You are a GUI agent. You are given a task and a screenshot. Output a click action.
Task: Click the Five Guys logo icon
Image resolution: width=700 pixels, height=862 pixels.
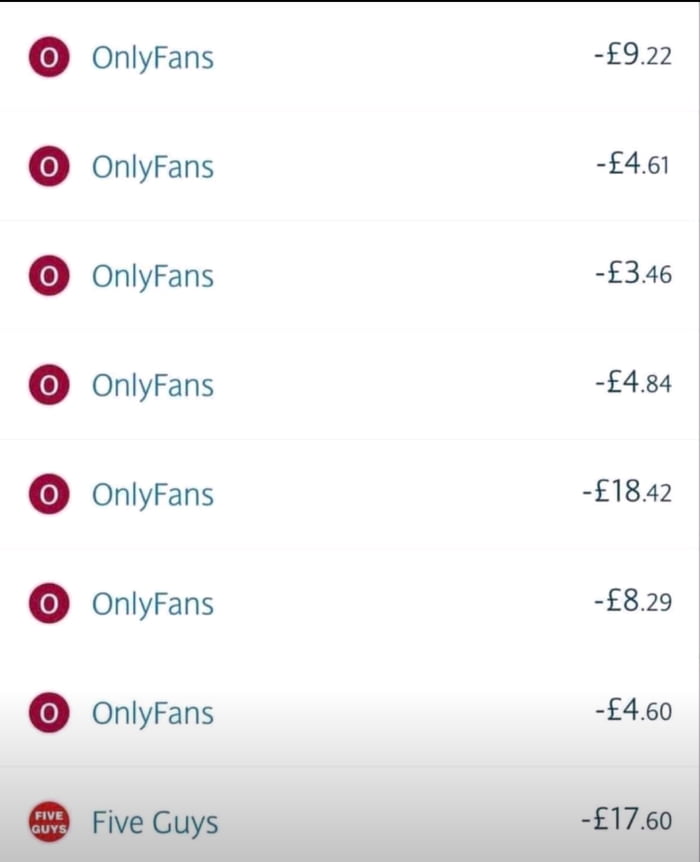48,823
